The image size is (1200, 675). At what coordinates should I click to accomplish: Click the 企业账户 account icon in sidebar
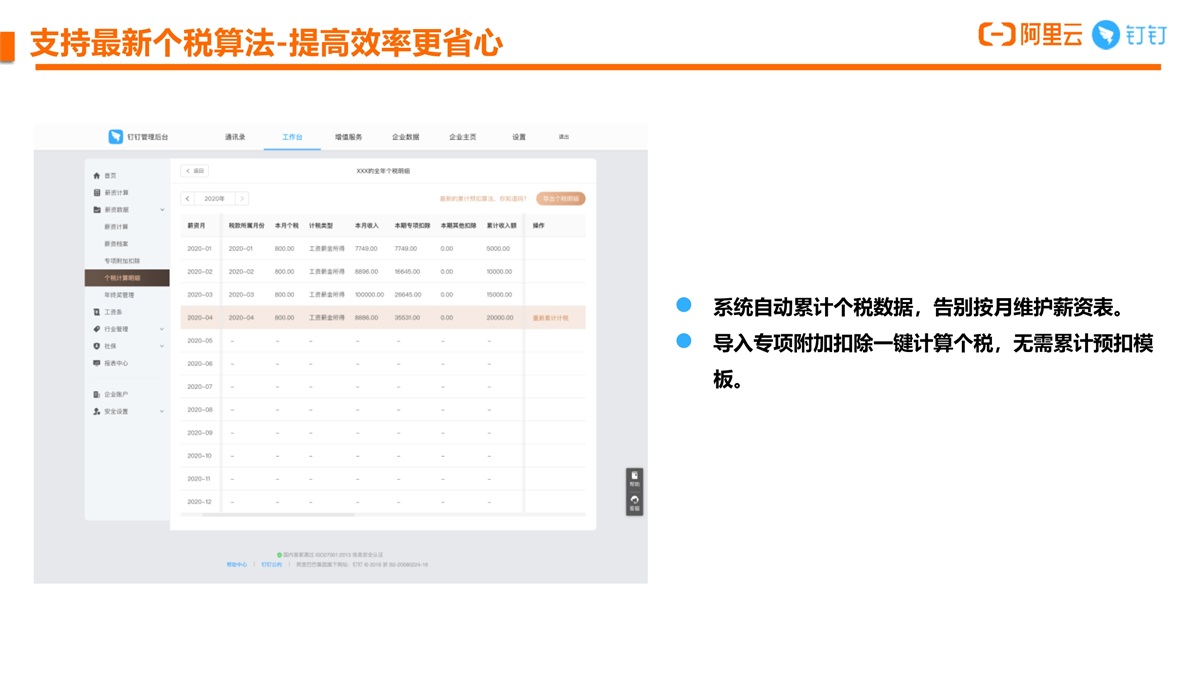tap(97, 394)
